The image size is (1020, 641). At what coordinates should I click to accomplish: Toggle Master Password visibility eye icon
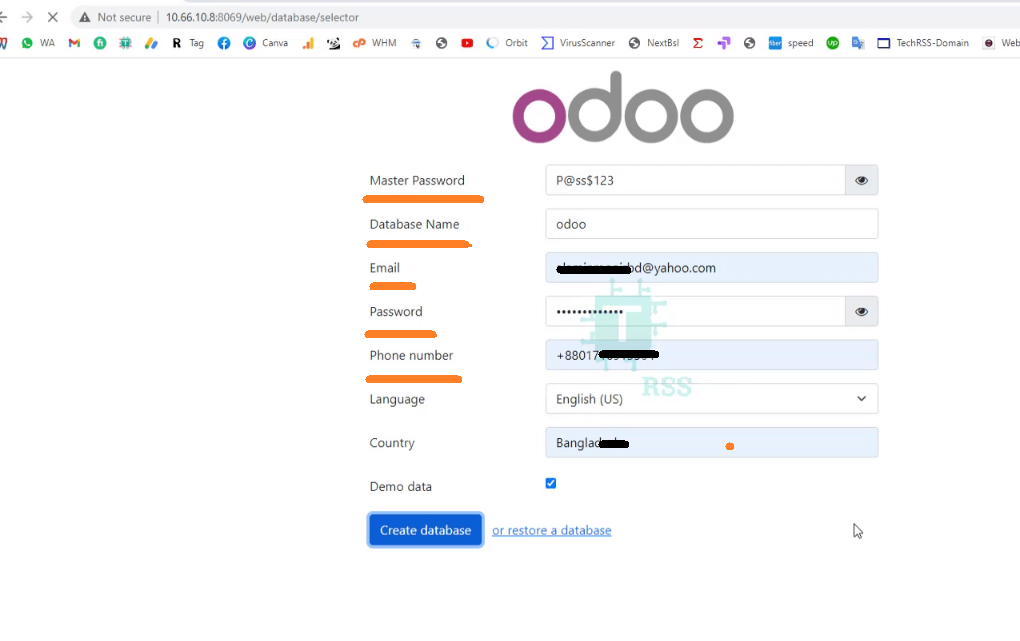861,180
